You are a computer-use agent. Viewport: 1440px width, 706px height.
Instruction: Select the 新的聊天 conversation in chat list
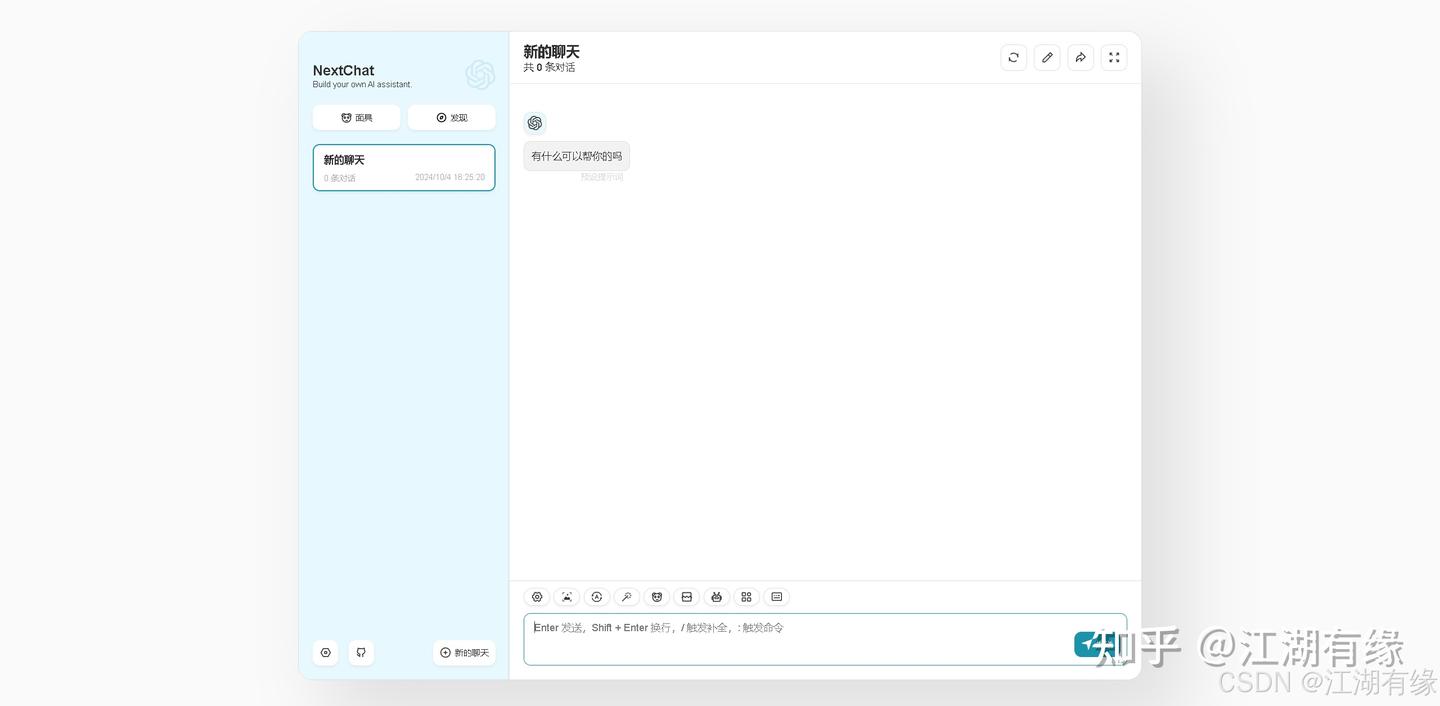coord(404,167)
